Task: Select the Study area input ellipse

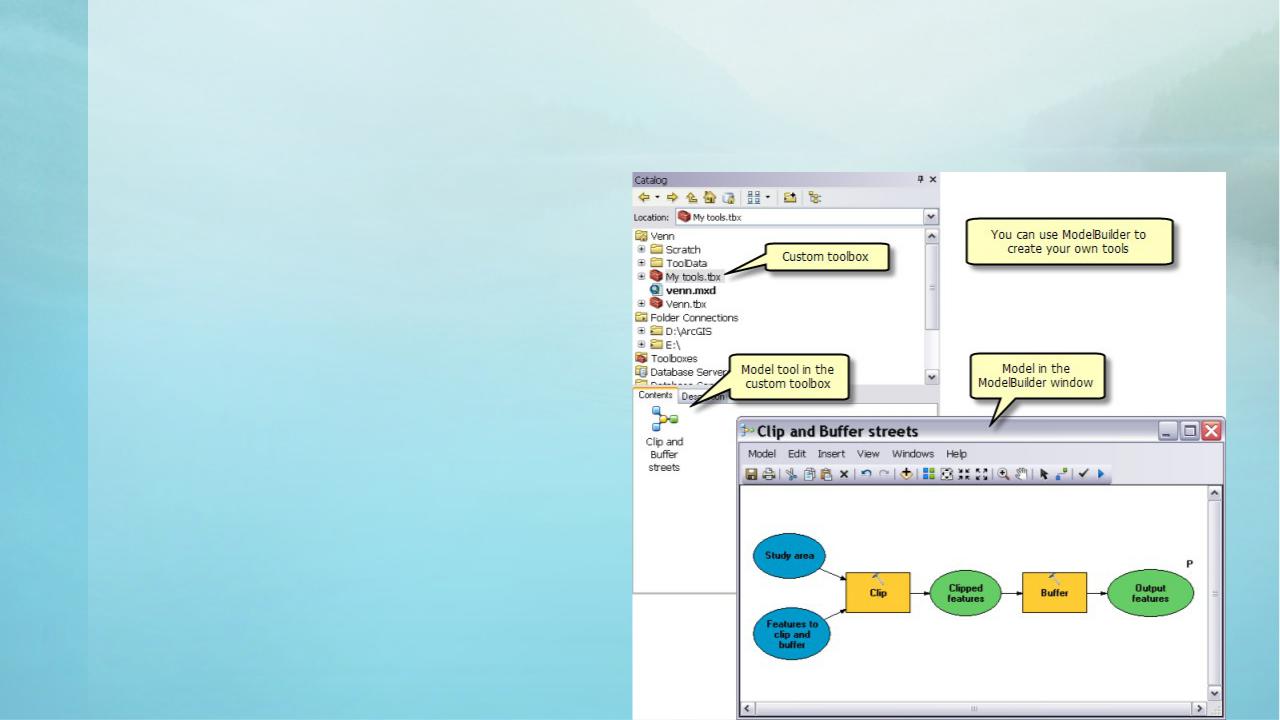Action: tap(790, 555)
